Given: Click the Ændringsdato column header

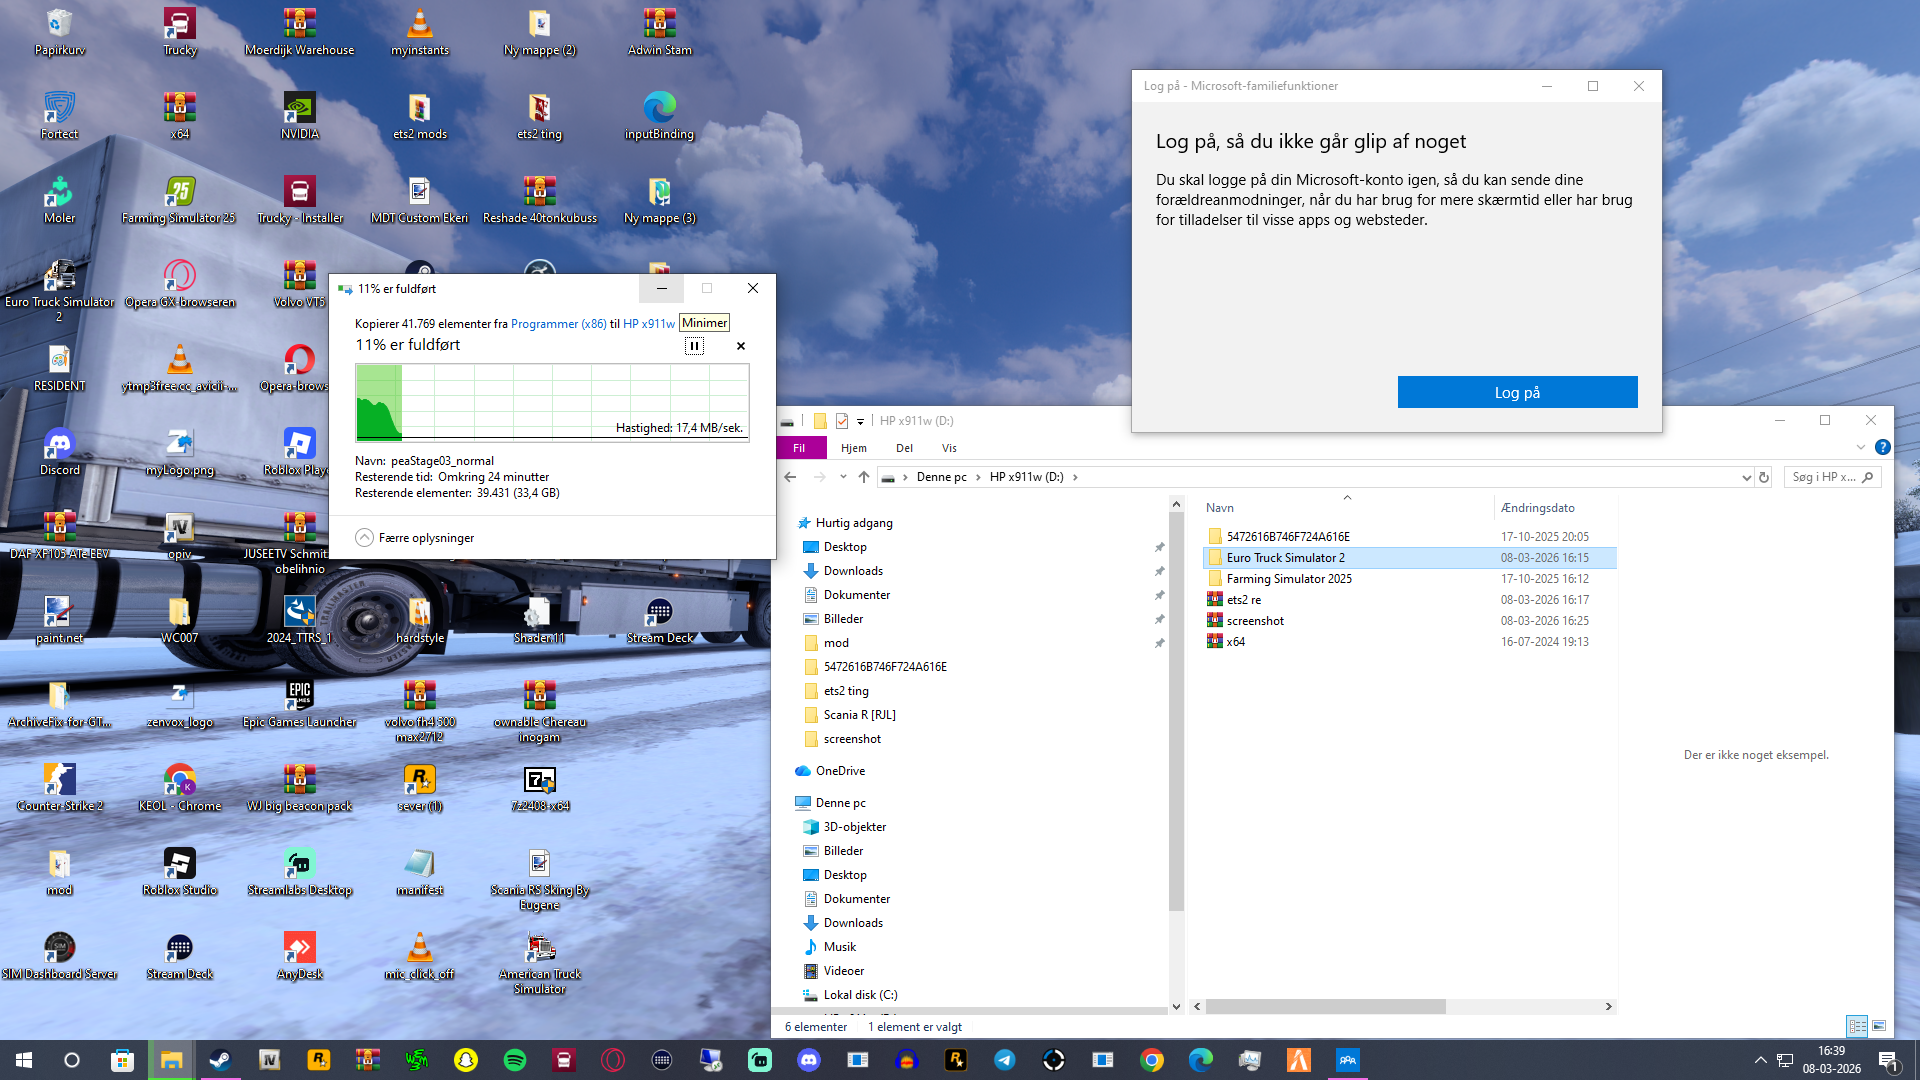Looking at the screenshot, I should [1537, 508].
